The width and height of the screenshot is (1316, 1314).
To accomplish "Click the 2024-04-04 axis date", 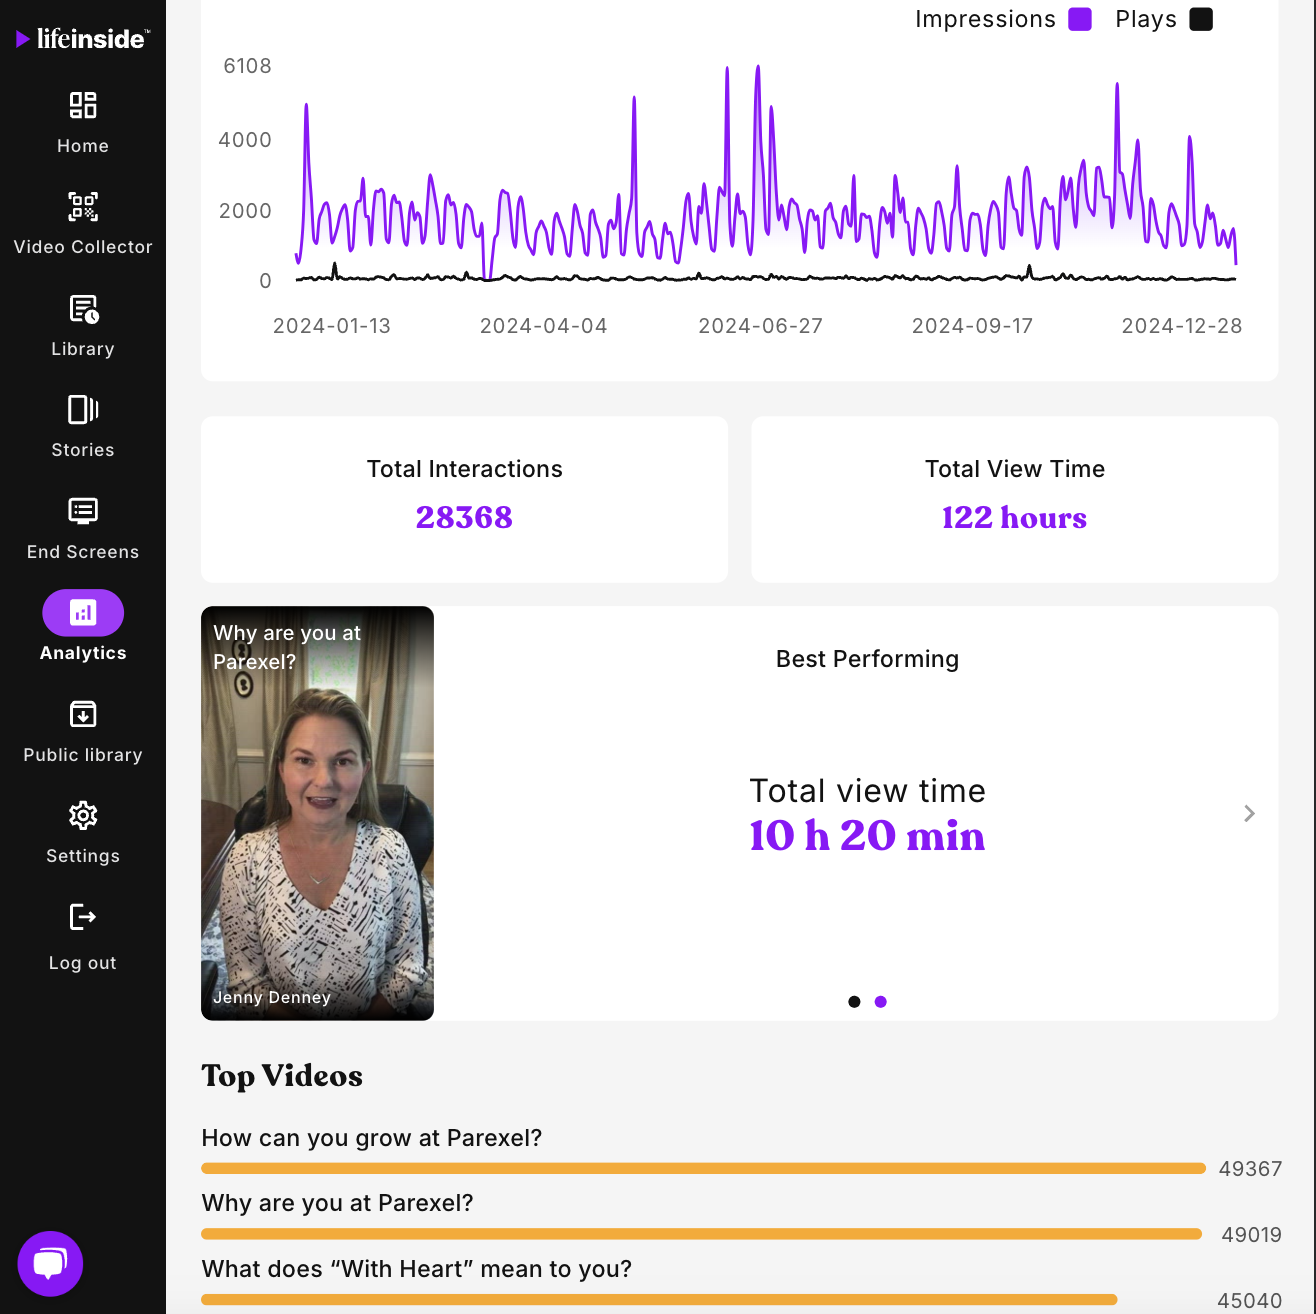I will [x=544, y=326].
